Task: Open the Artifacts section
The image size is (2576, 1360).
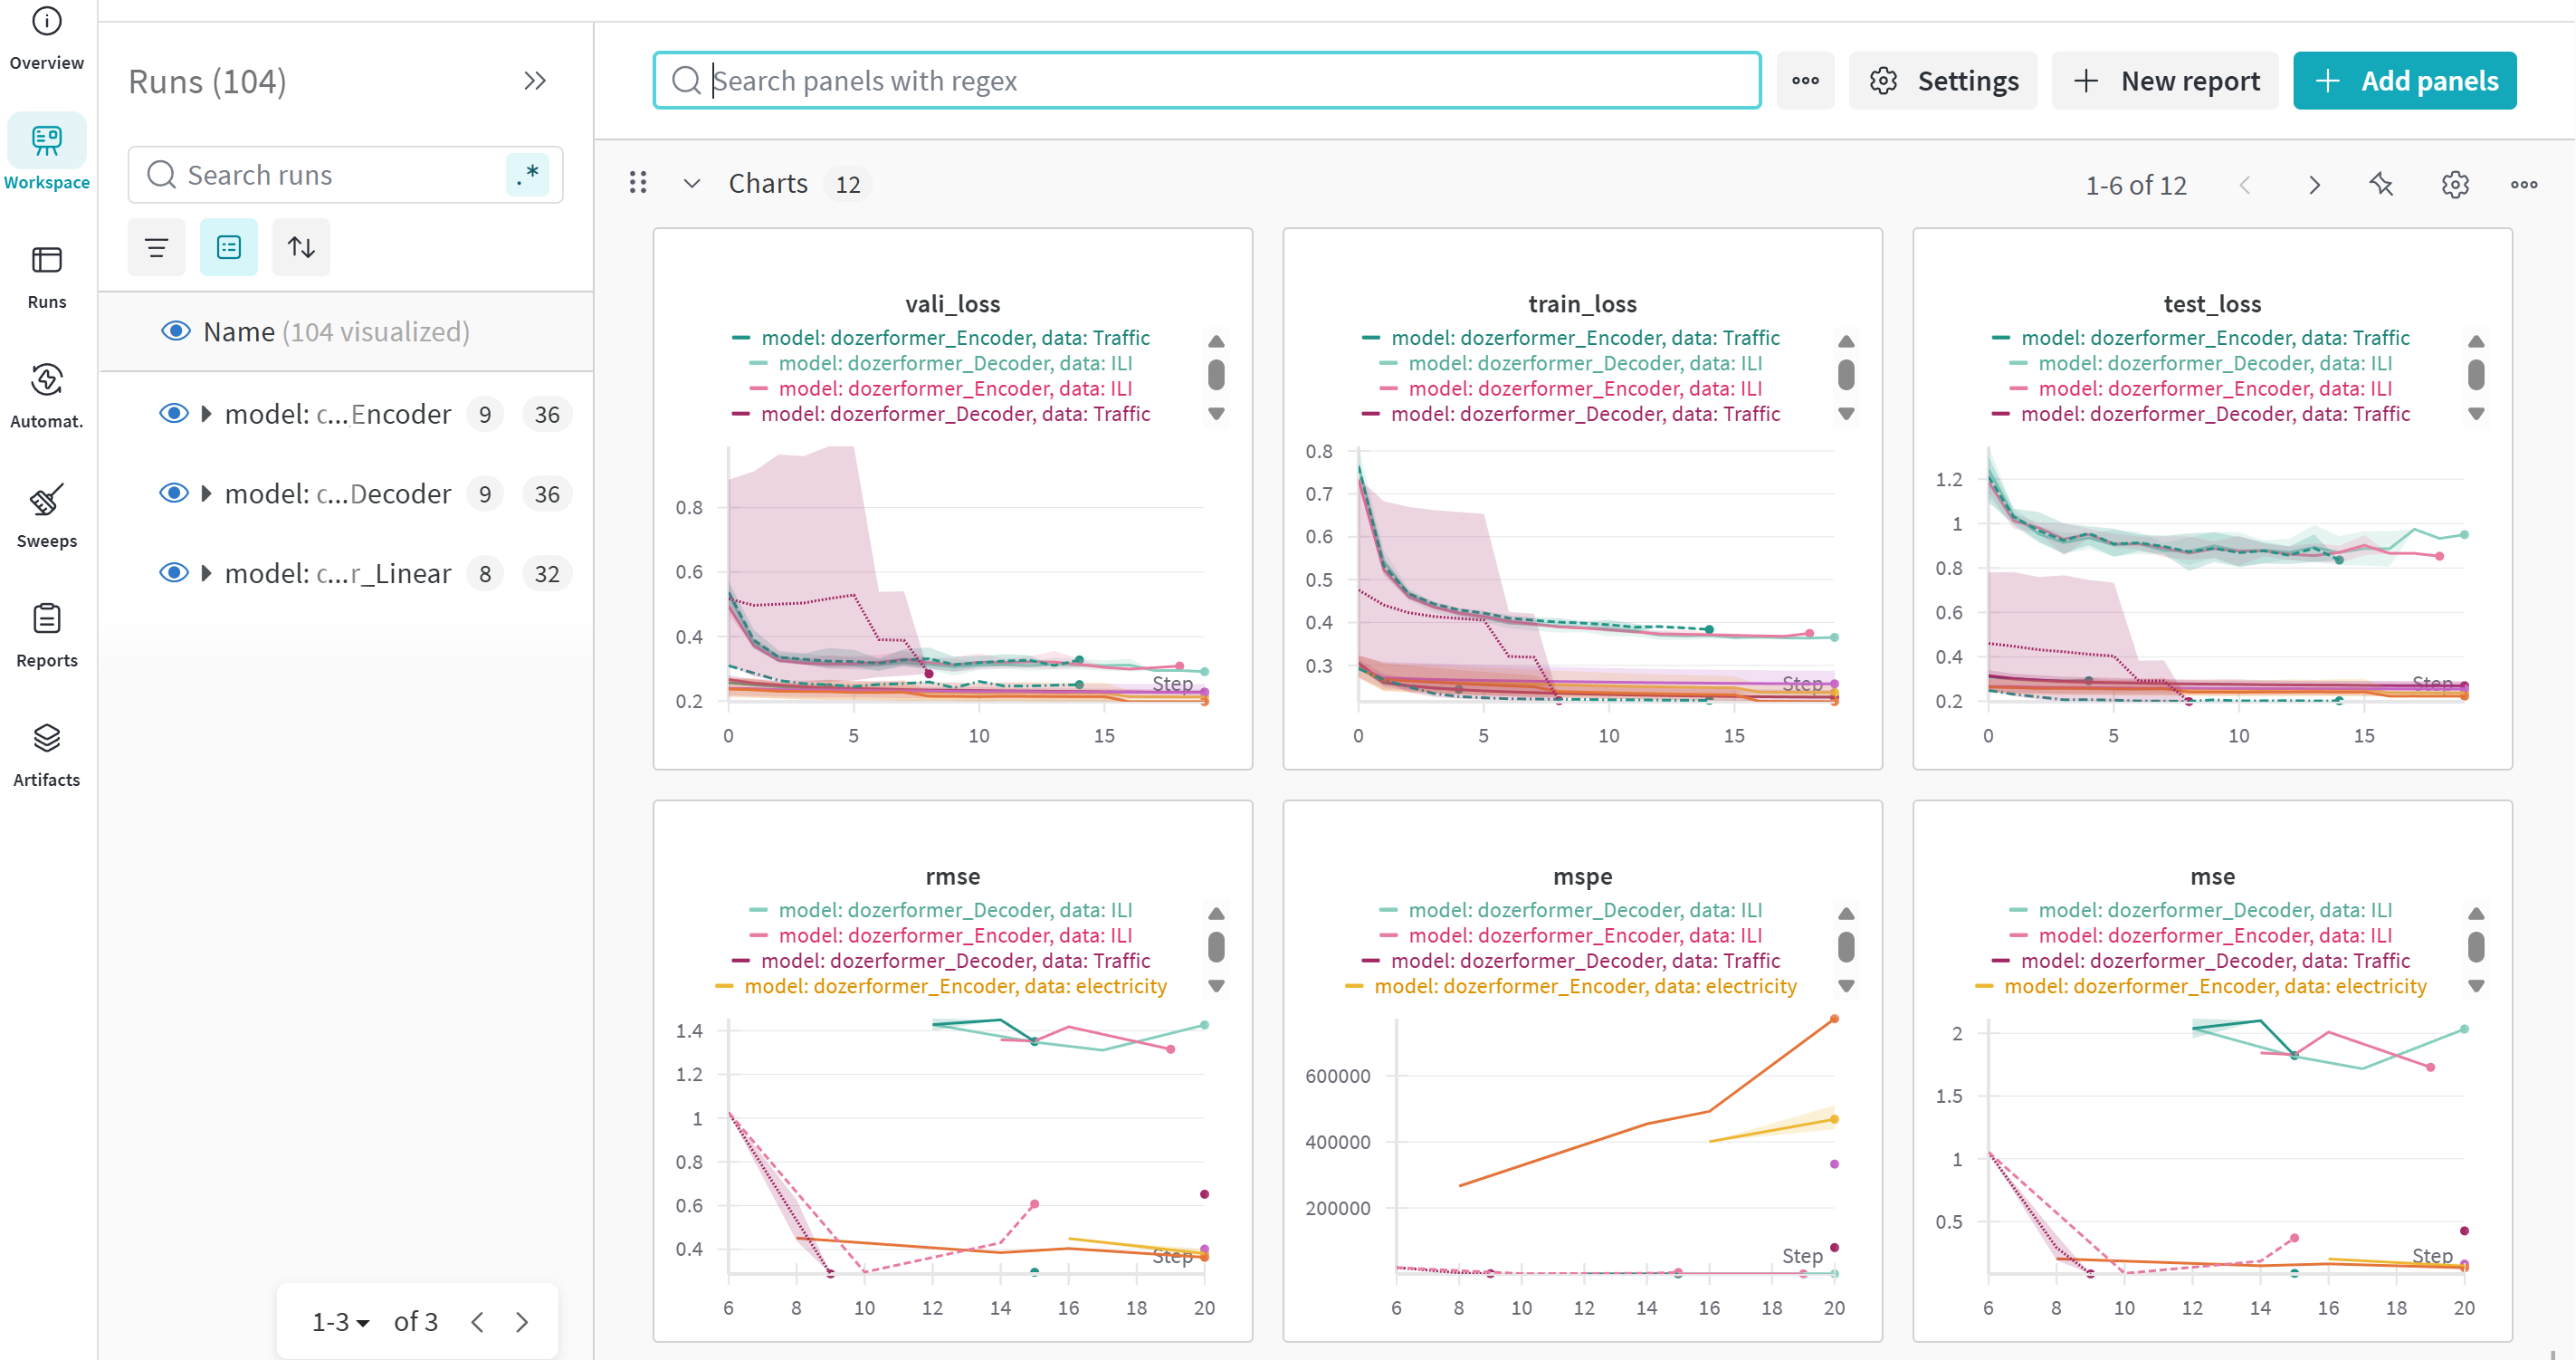Action: [46, 755]
